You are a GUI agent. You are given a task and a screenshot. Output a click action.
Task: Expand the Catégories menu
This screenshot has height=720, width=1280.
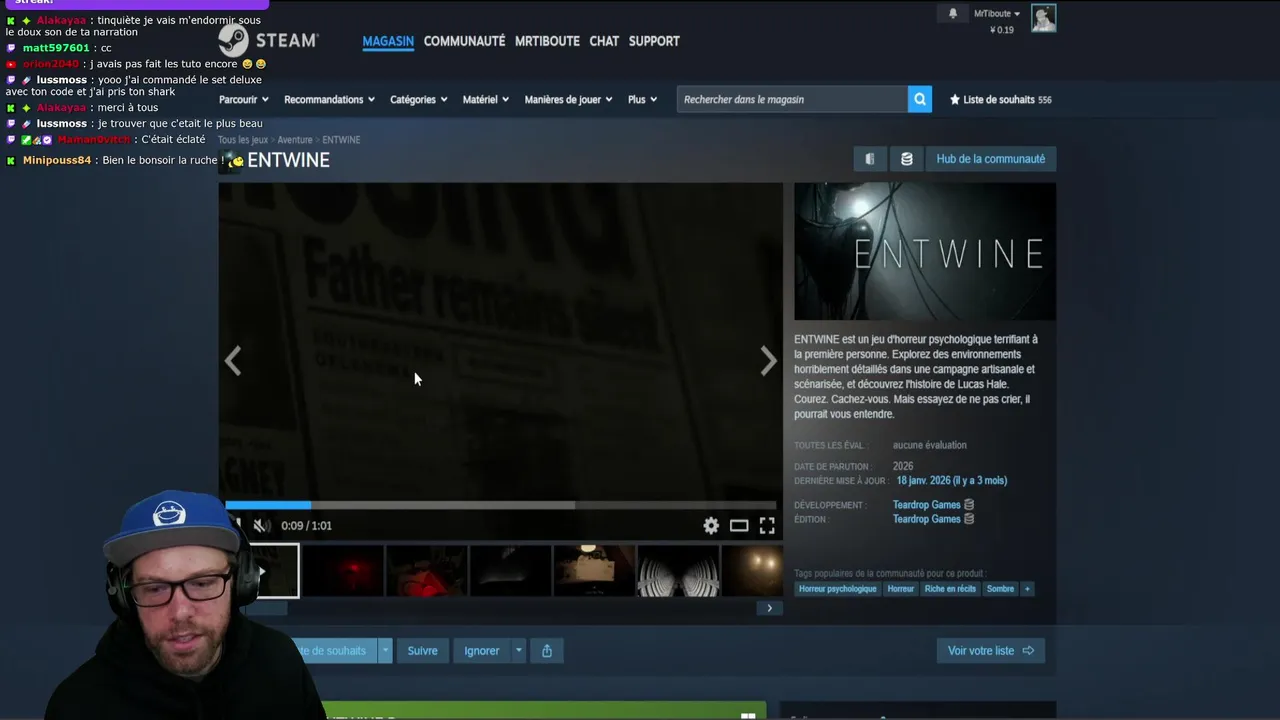[x=418, y=99]
